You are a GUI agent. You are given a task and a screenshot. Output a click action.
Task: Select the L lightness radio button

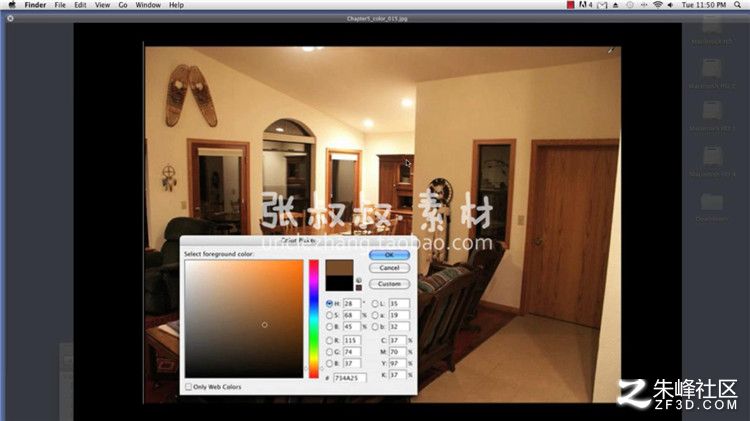(x=375, y=303)
